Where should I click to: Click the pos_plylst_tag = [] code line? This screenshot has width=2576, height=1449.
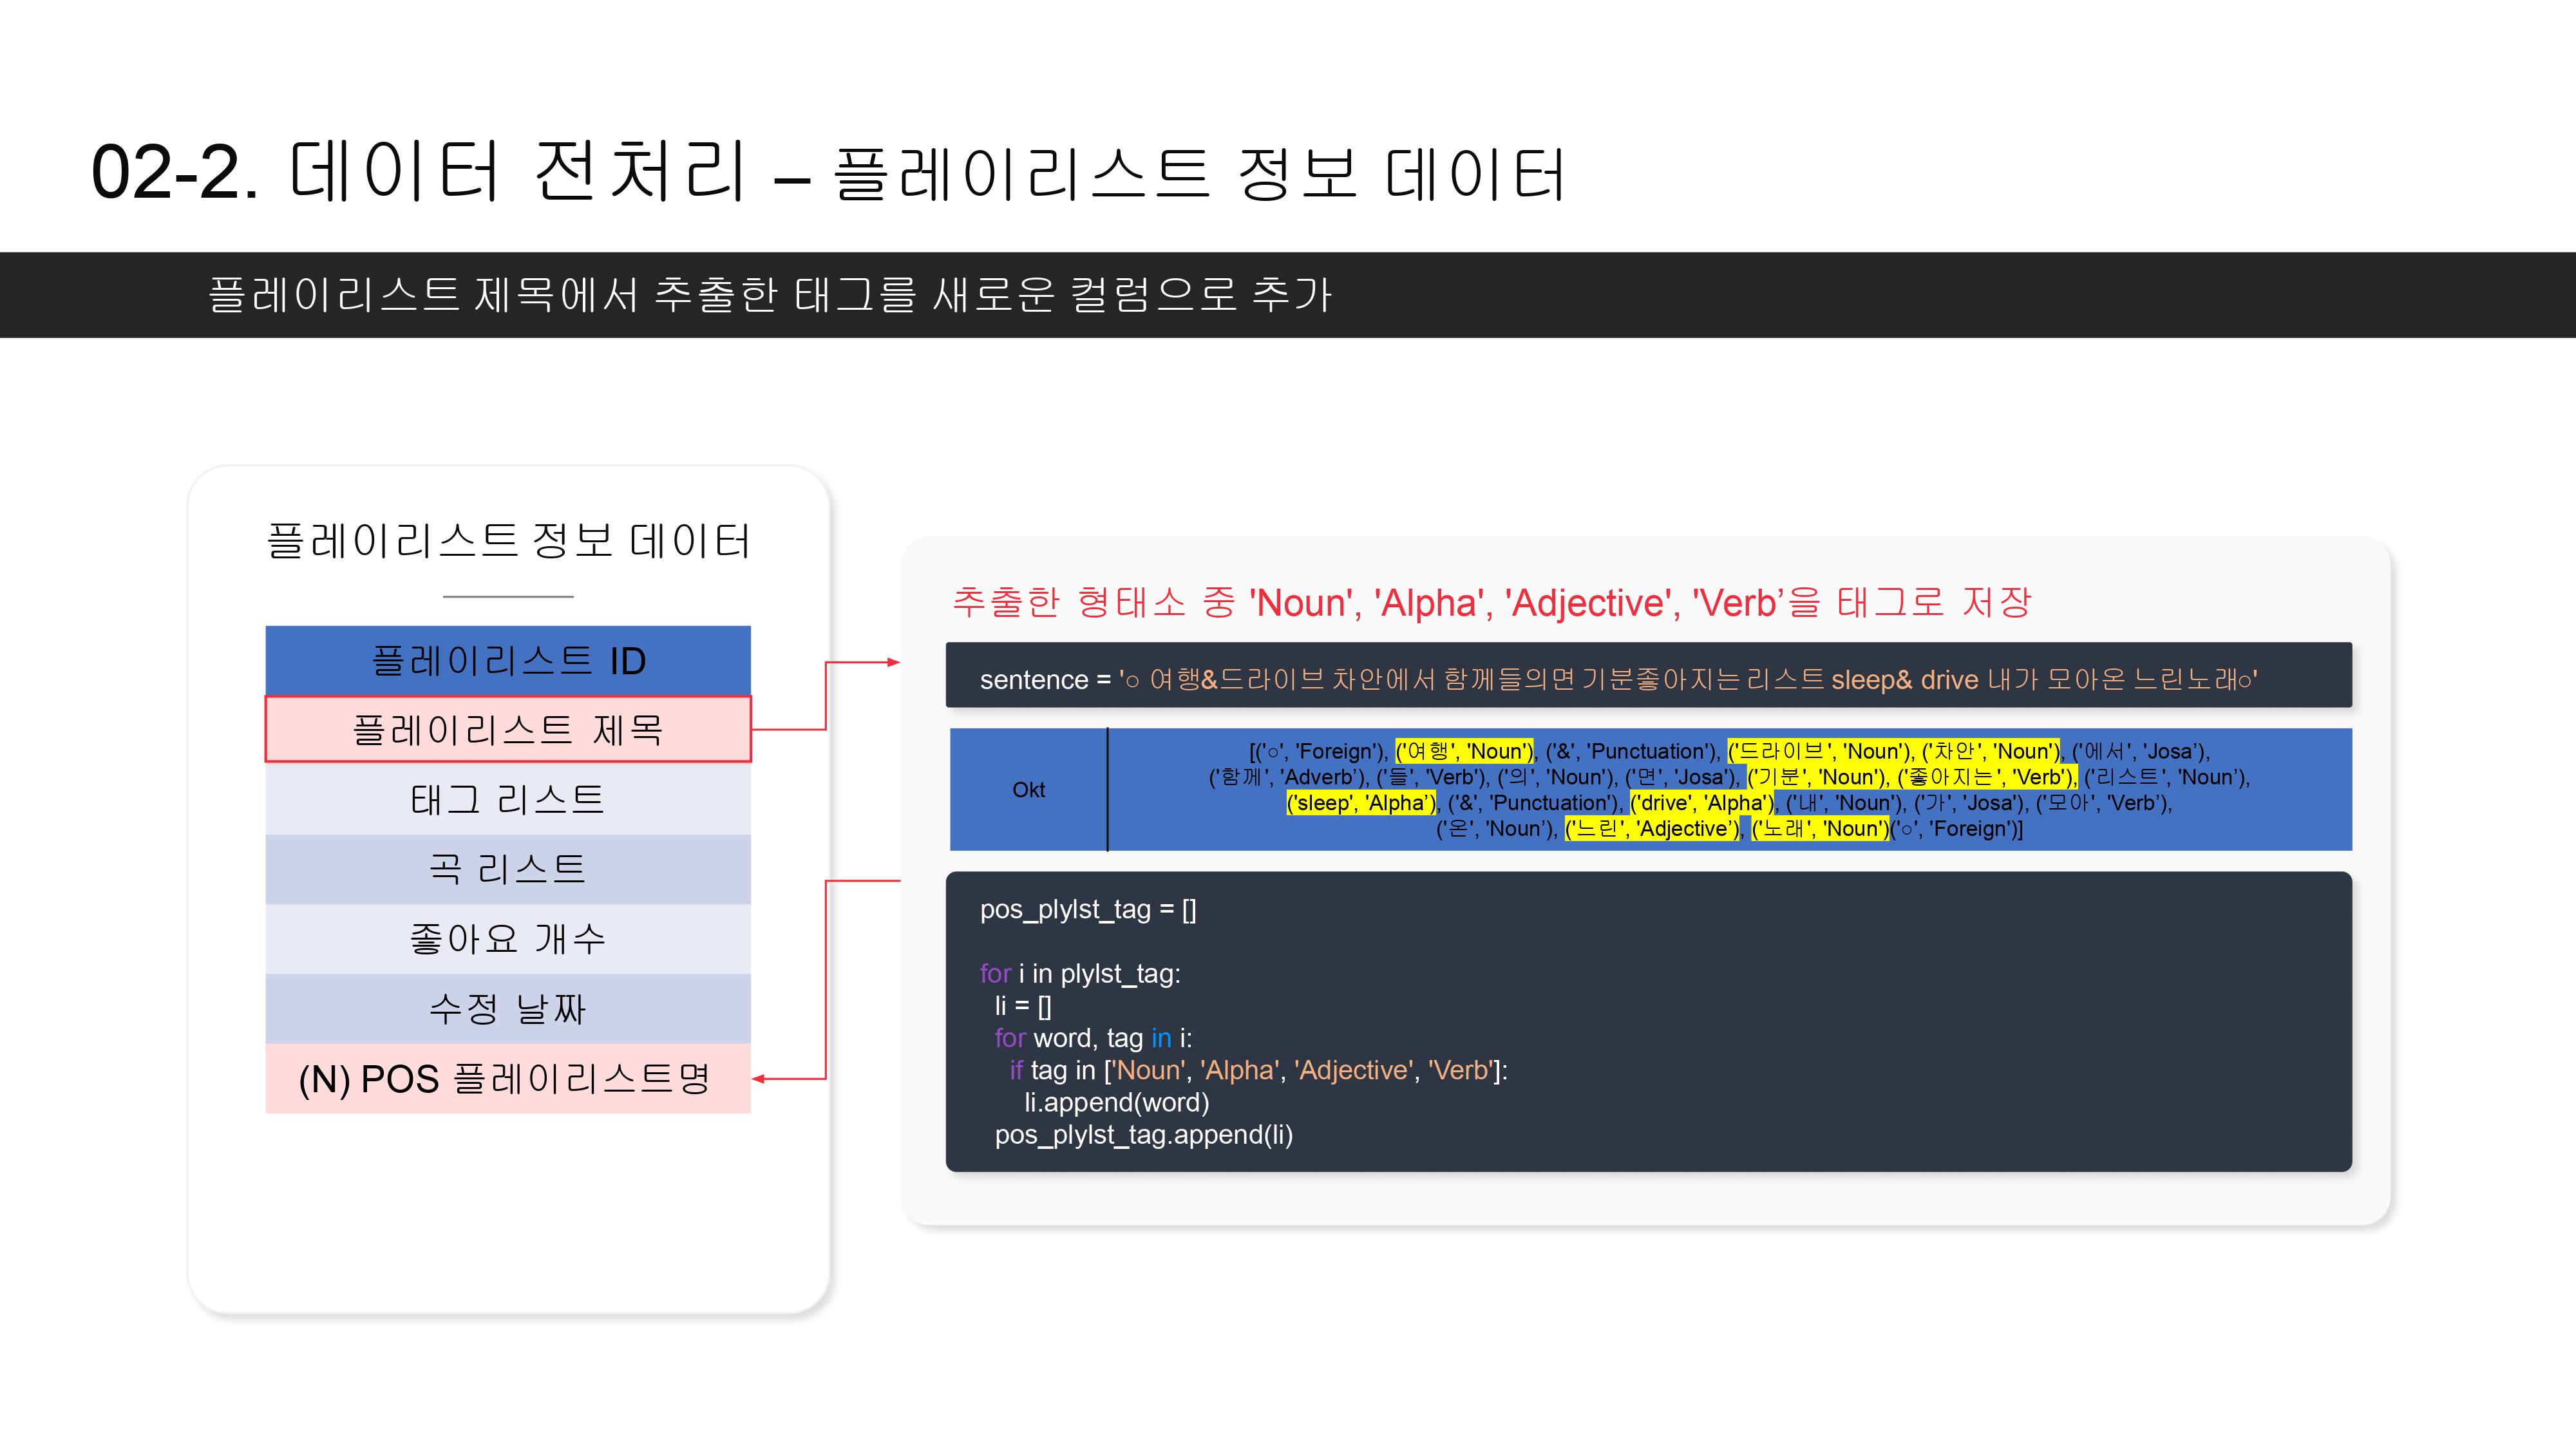[x=1088, y=909]
